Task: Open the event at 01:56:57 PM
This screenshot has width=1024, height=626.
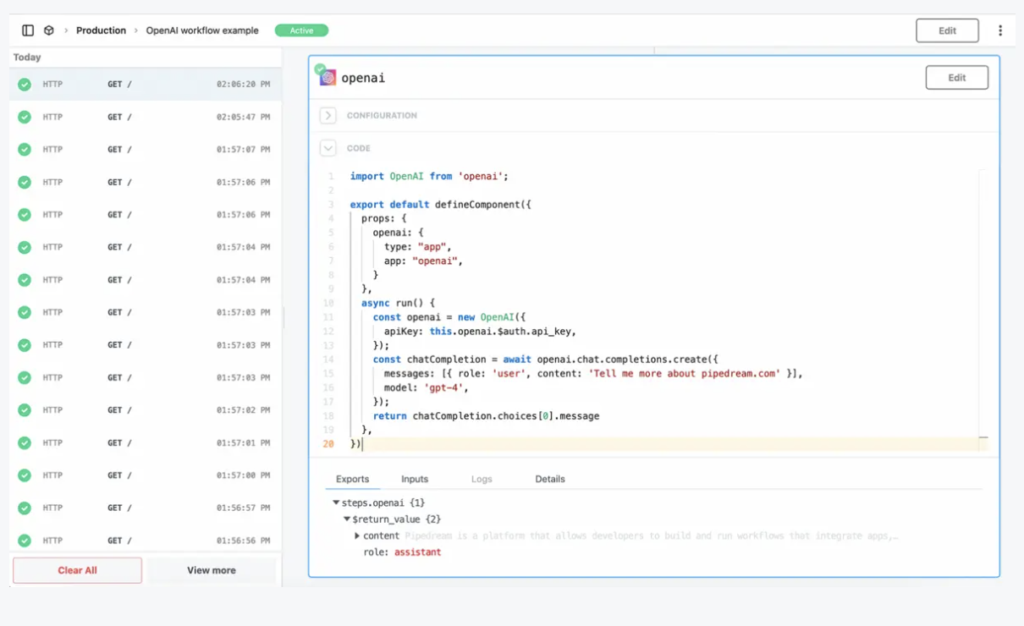Action: pos(146,508)
